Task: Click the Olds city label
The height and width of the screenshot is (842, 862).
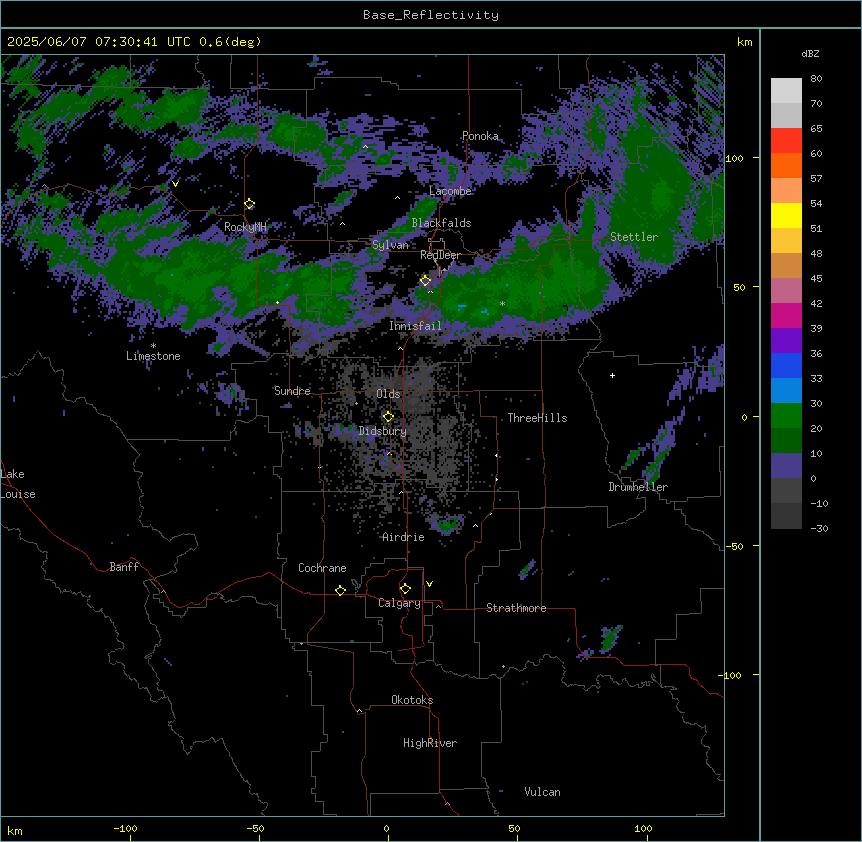Action: [388, 394]
